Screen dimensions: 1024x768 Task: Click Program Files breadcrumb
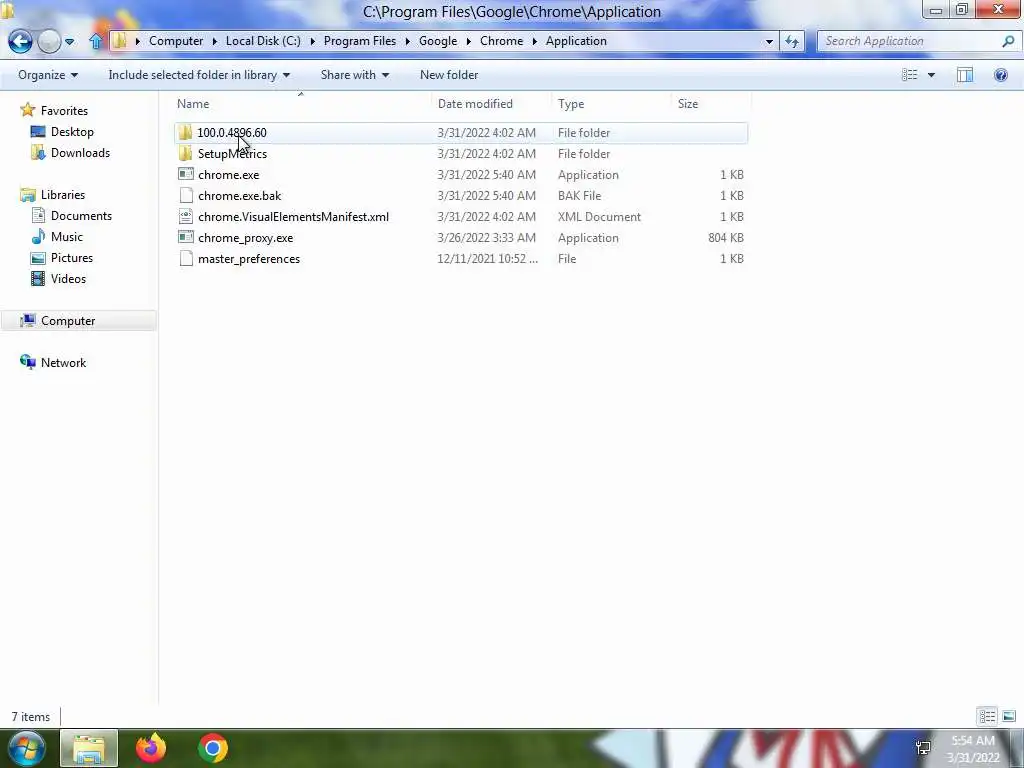pyautogui.click(x=359, y=41)
